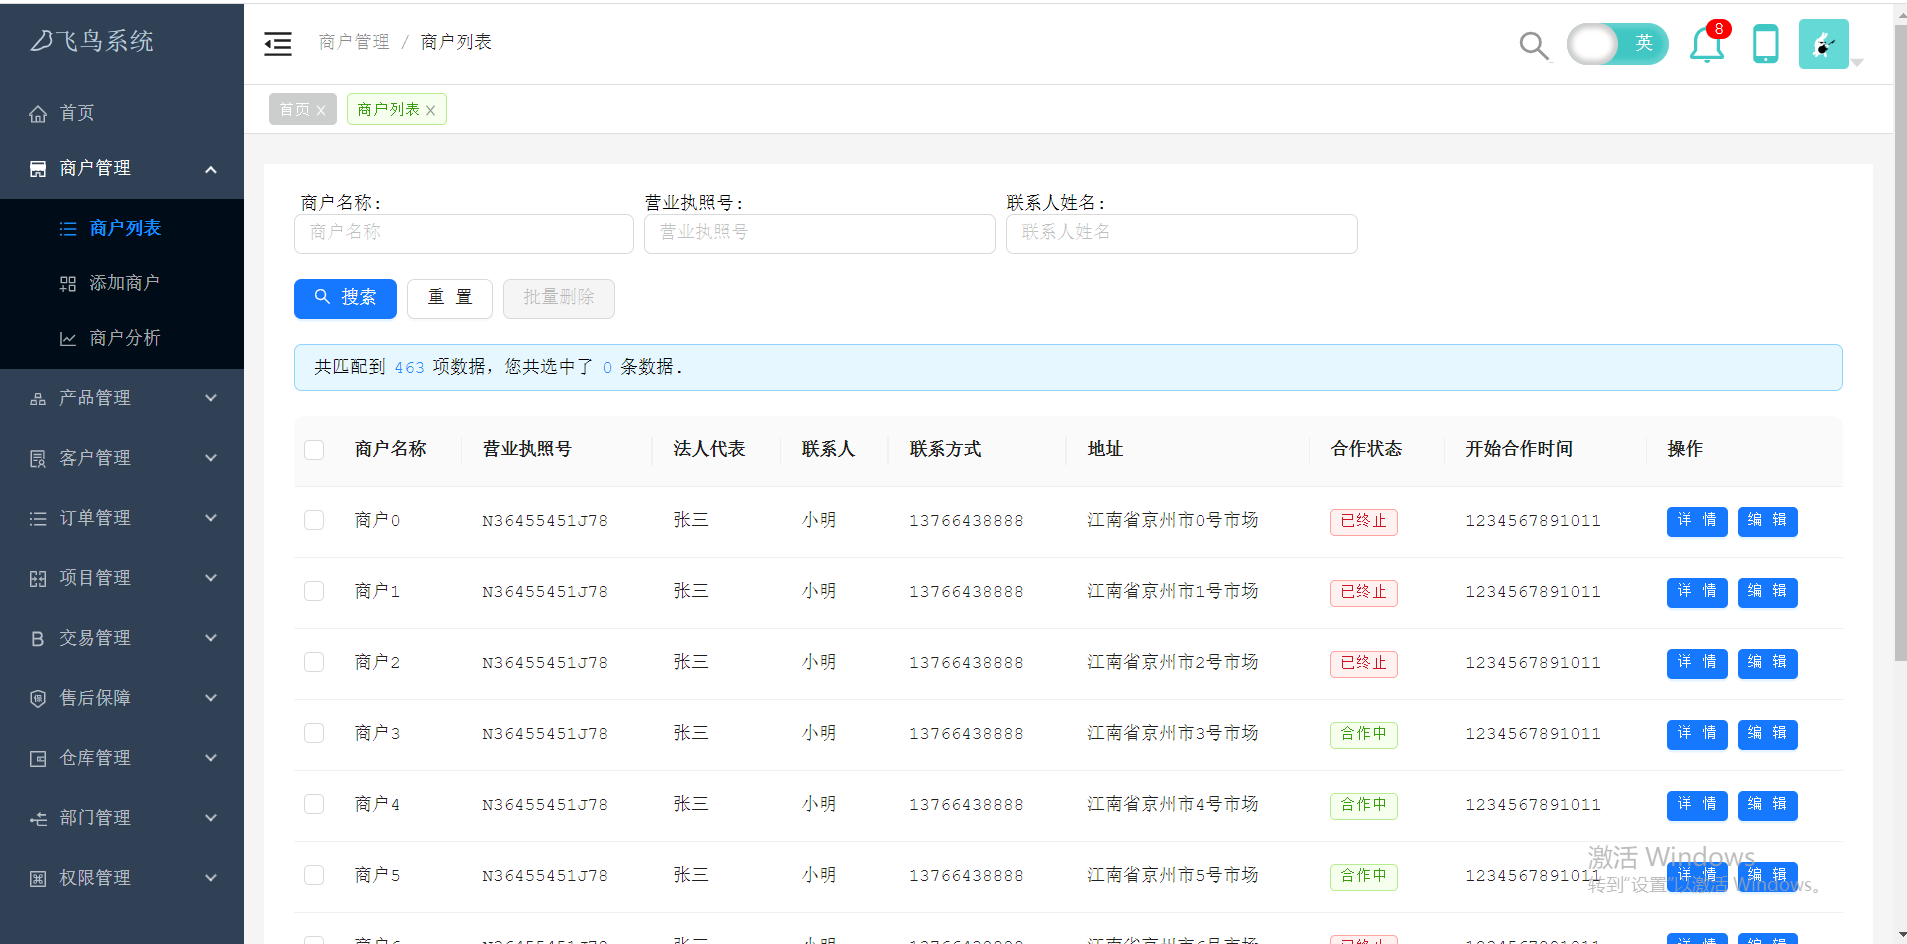Select the checkbox for 商户4

point(314,804)
